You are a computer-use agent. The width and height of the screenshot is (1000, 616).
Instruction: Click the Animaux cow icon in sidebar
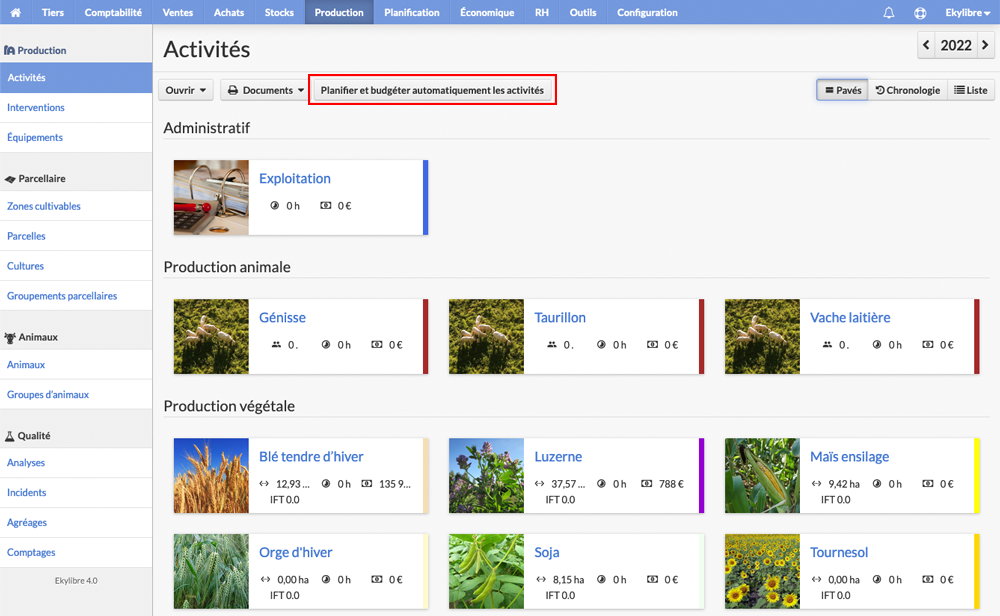click(10, 337)
